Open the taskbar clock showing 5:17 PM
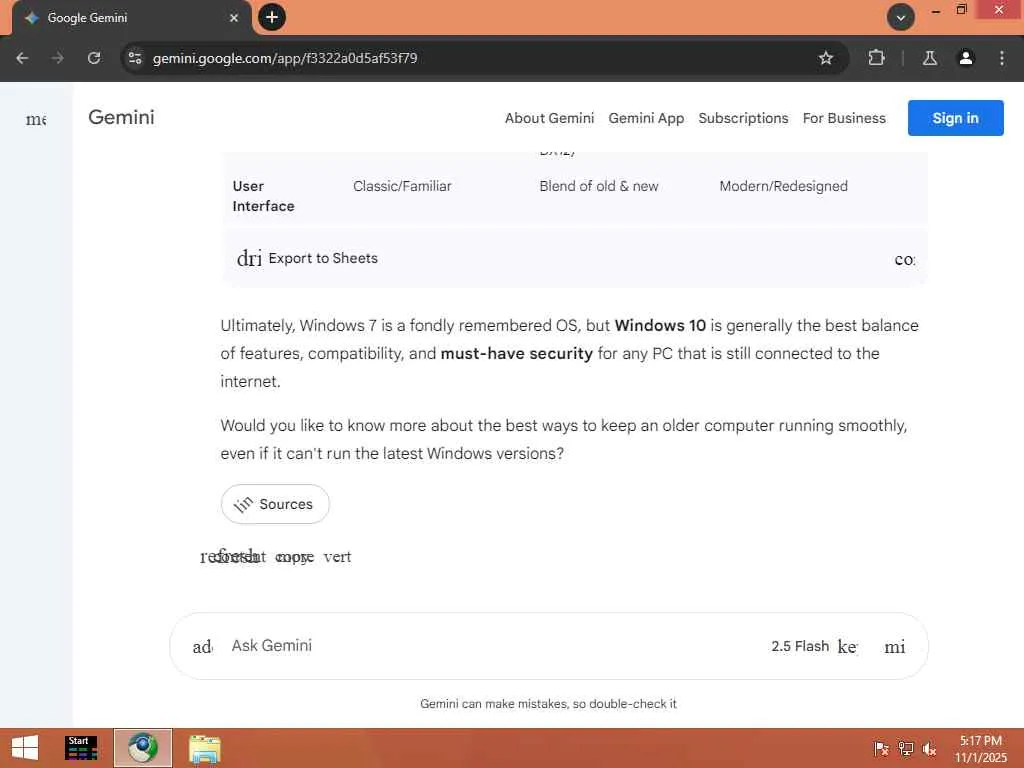 pyautogui.click(x=980, y=749)
